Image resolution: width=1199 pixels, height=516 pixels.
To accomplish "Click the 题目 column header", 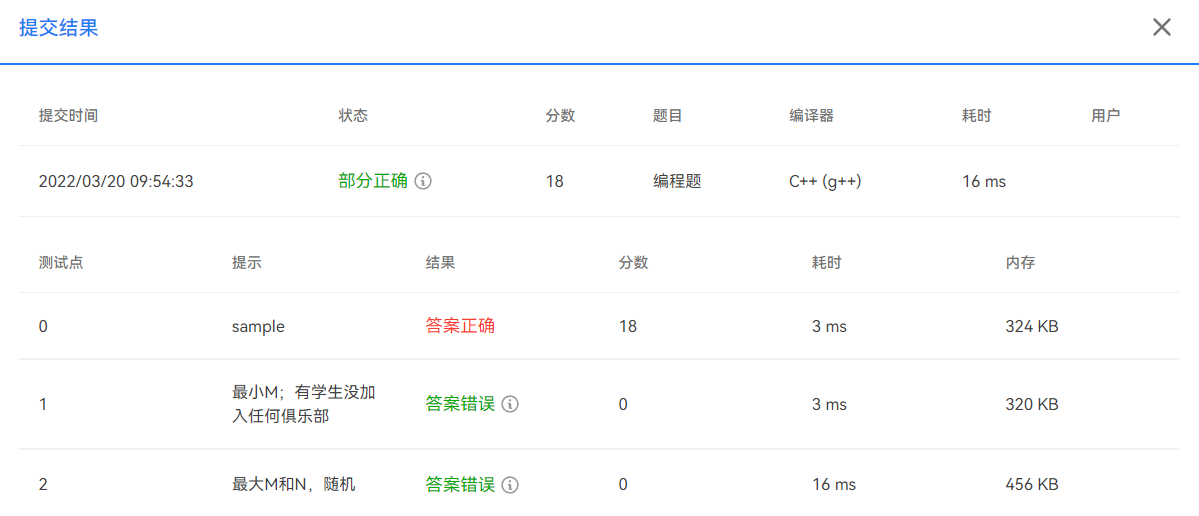I will click(x=668, y=116).
